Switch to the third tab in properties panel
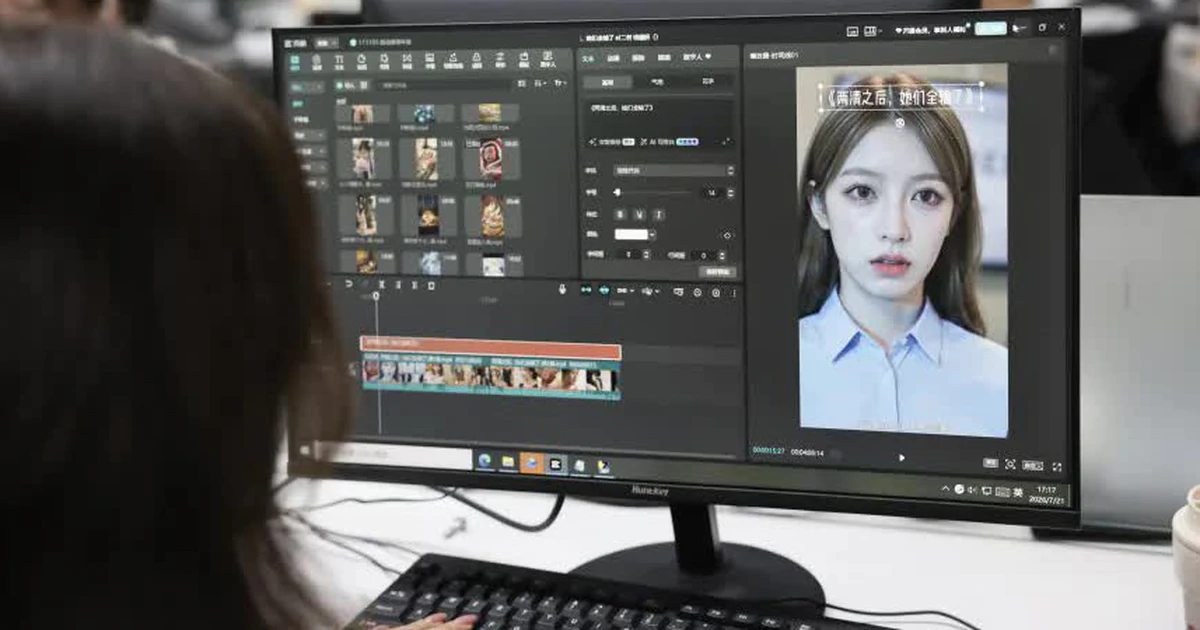Image resolution: width=1200 pixels, height=630 pixels. coord(638,58)
